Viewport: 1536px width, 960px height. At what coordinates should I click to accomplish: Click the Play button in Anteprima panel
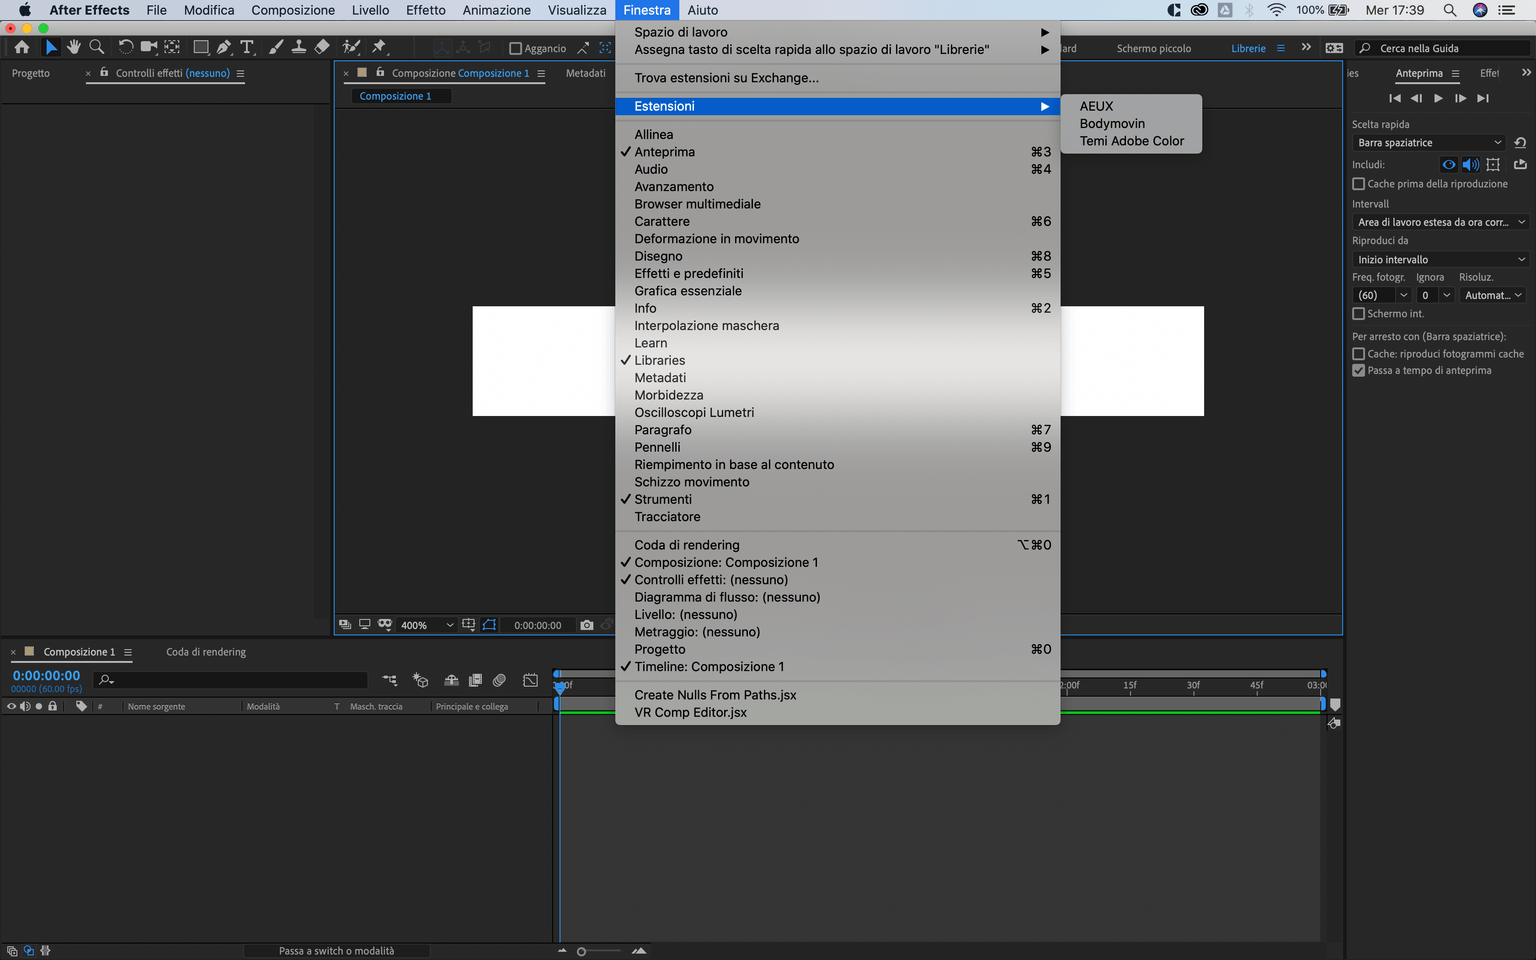(1438, 98)
